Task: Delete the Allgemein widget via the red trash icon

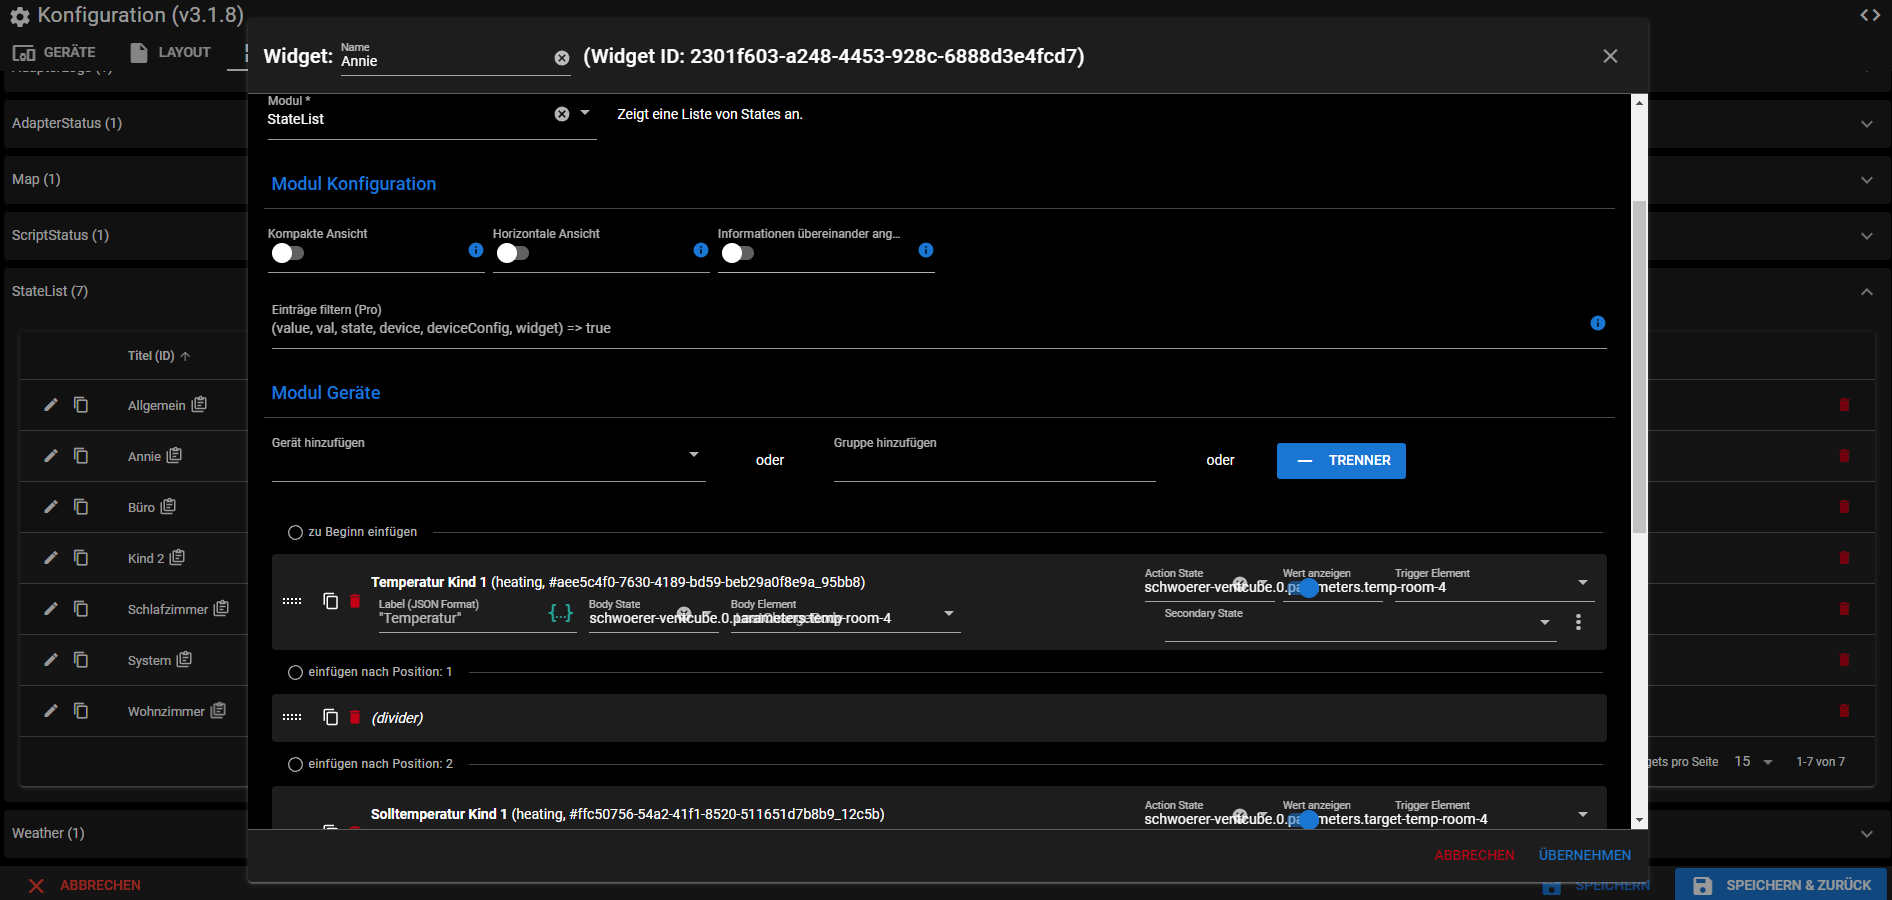Action: (1844, 405)
